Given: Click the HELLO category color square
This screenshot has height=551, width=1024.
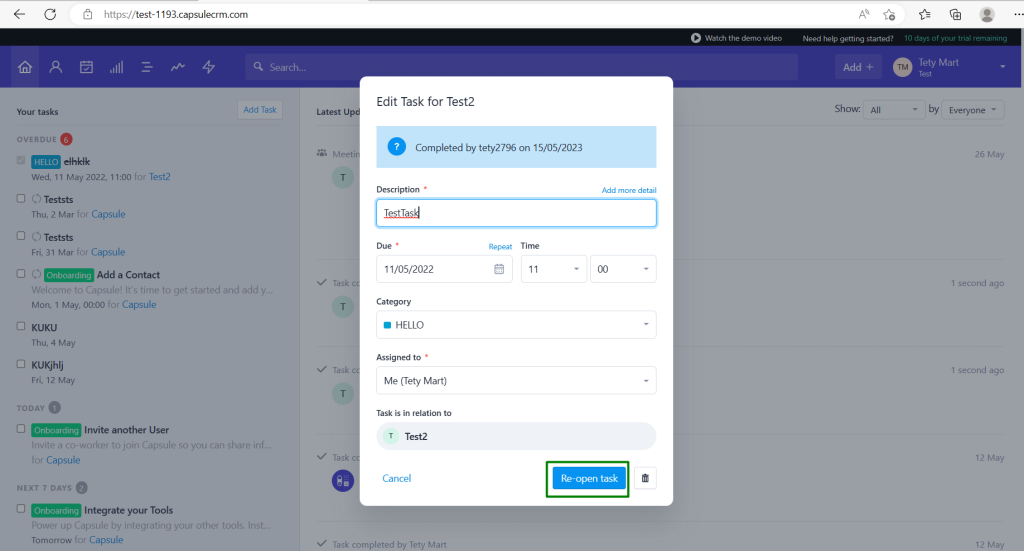Looking at the screenshot, I should click(387, 324).
